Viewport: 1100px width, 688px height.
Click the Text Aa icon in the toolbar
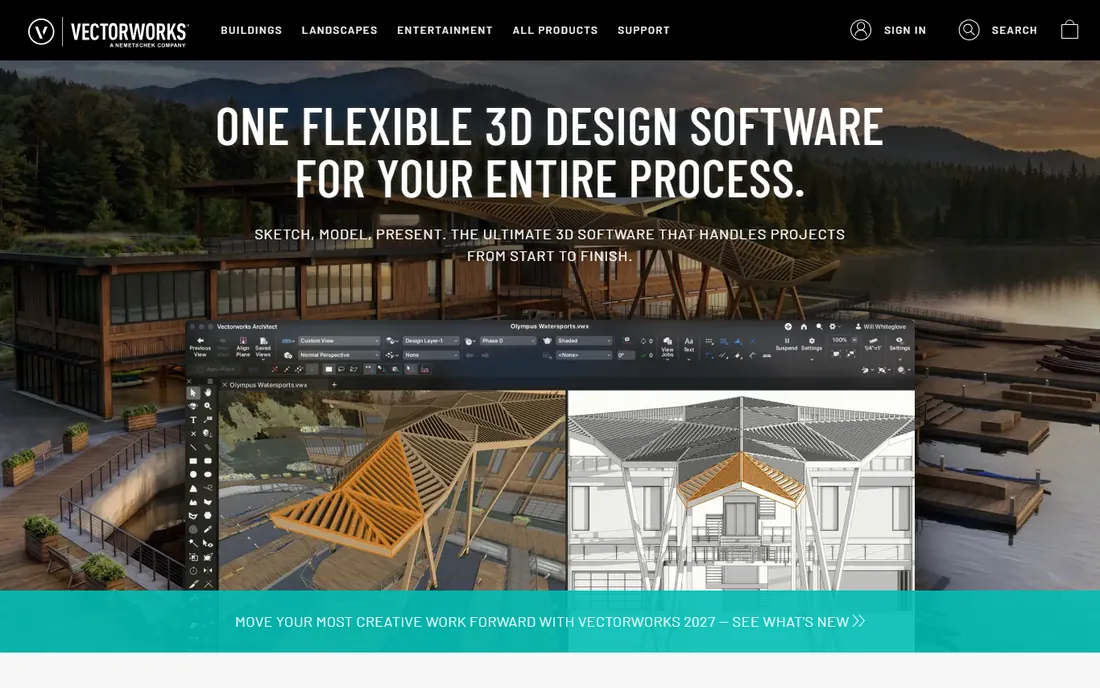[x=689, y=341]
